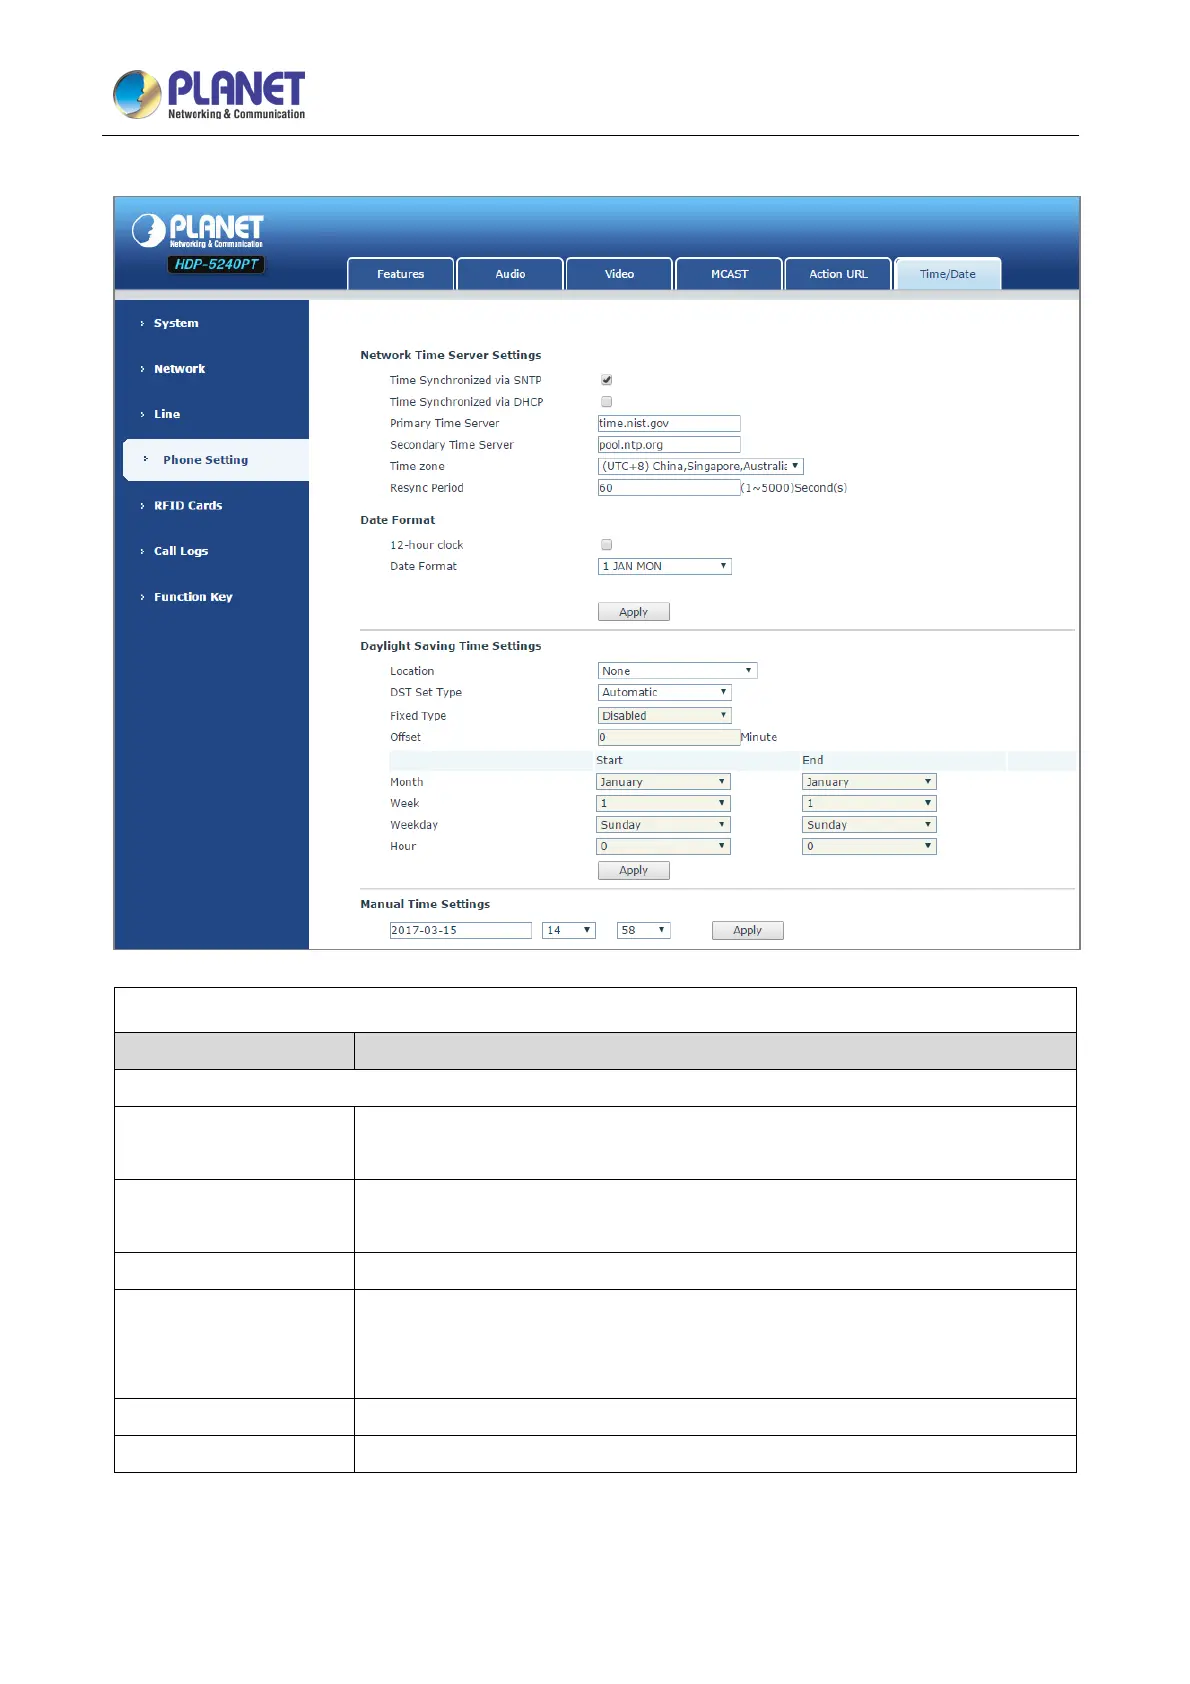The image size is (1190, 1684).
Task: Open the Start Weekday dropdown
Action: pyautogui.click(x=663, y=825)
